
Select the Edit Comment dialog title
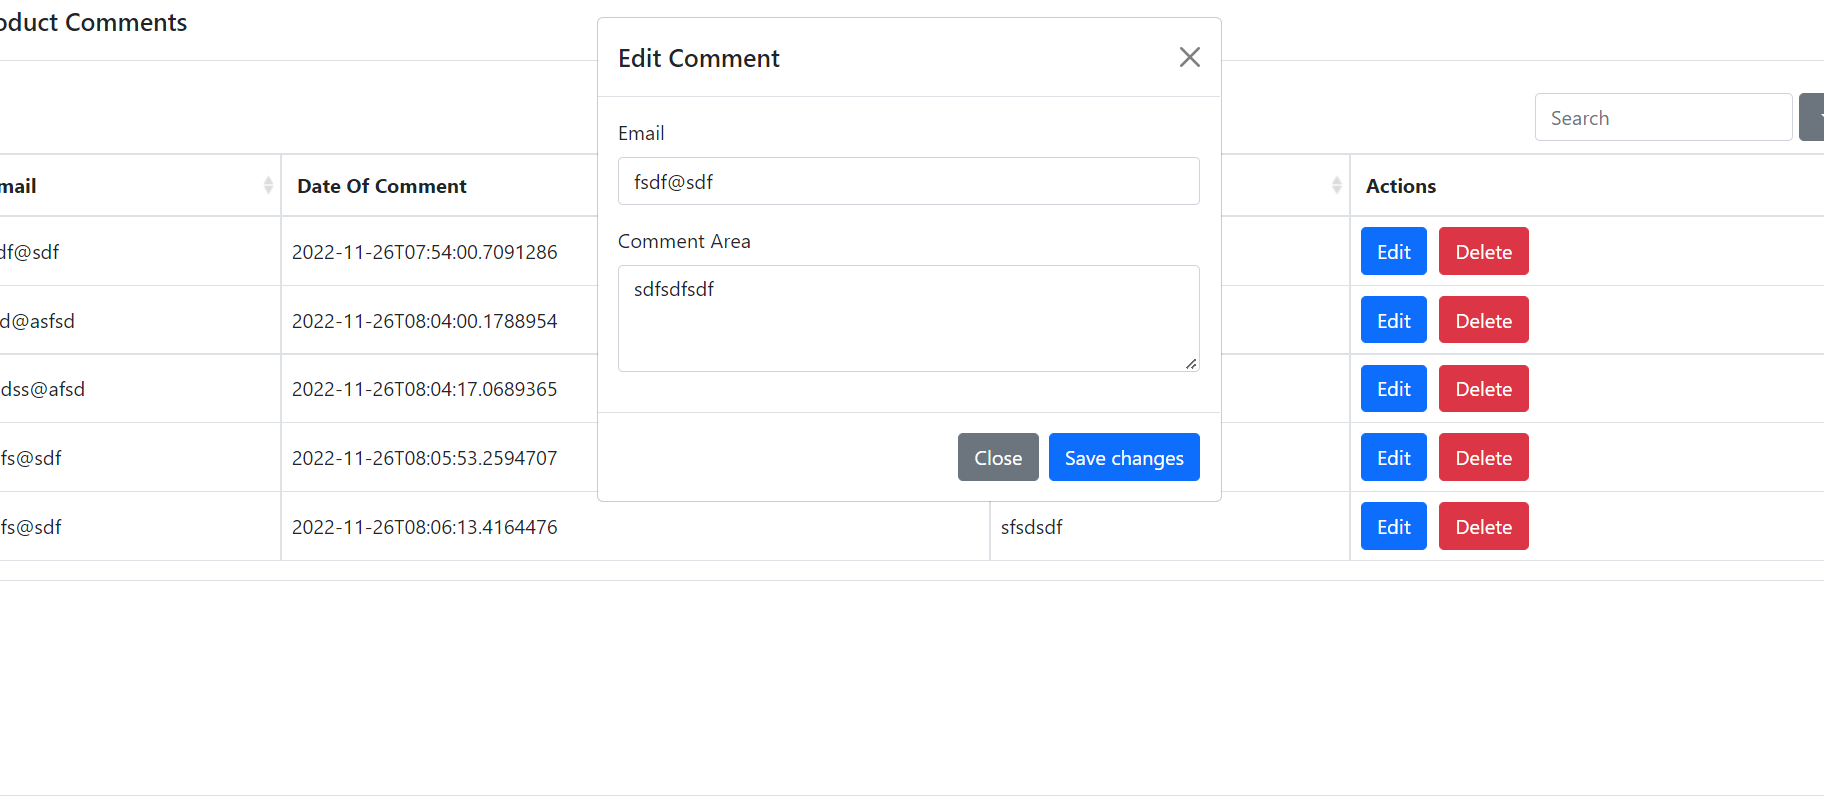point(698,57)
